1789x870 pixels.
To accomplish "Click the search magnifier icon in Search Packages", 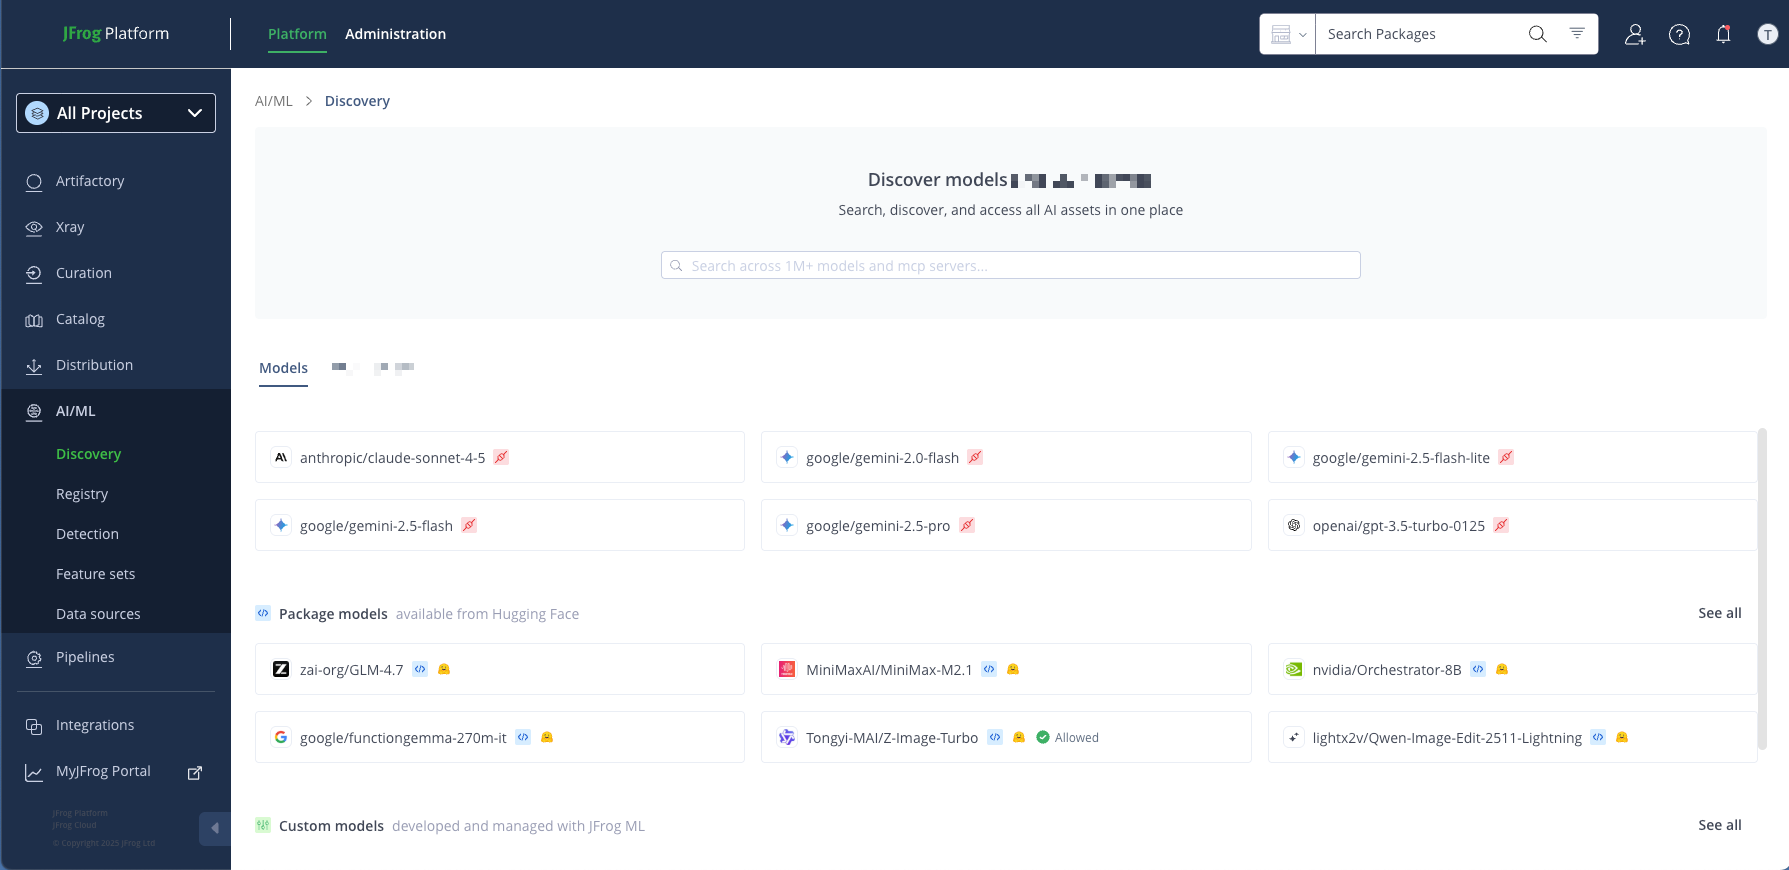I will pos(1537,34).
